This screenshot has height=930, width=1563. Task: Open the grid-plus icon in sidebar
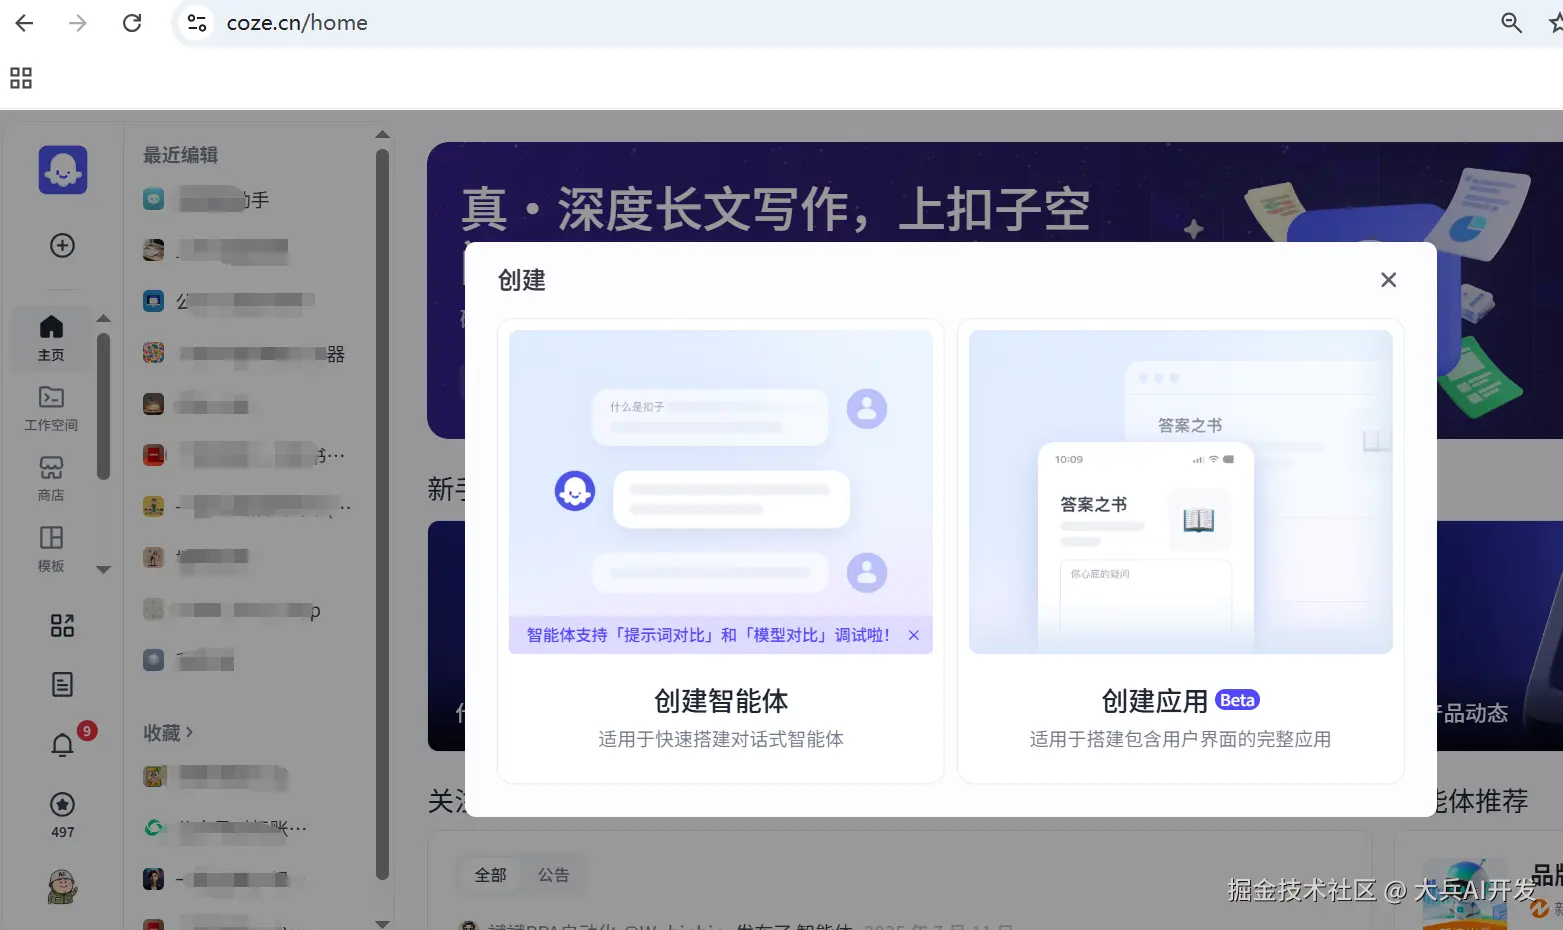tap(62, 626)
